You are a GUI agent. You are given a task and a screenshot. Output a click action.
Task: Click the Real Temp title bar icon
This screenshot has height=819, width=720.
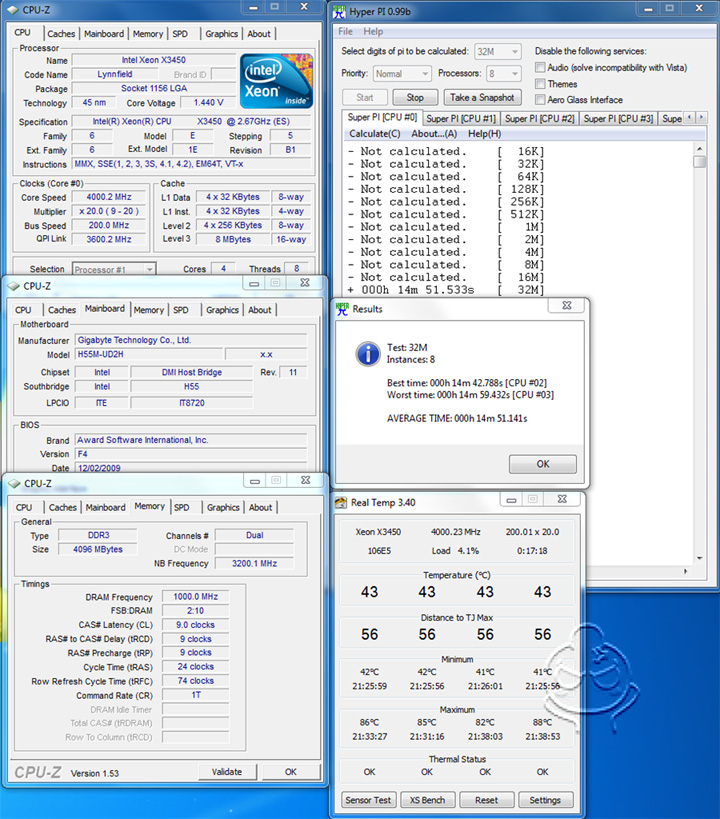click(341, 502)
